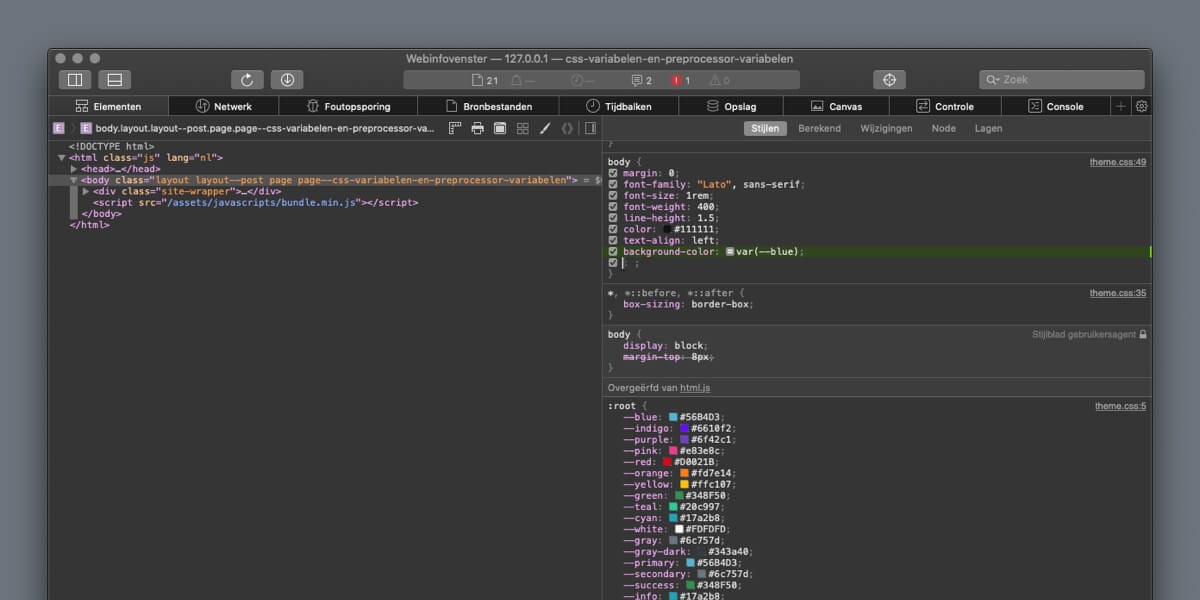Select the Stijlen sidebar panel

coord(765,128)
